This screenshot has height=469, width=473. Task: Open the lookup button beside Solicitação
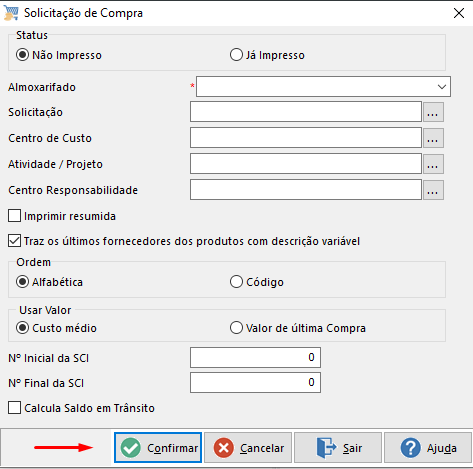coord(433,112)
